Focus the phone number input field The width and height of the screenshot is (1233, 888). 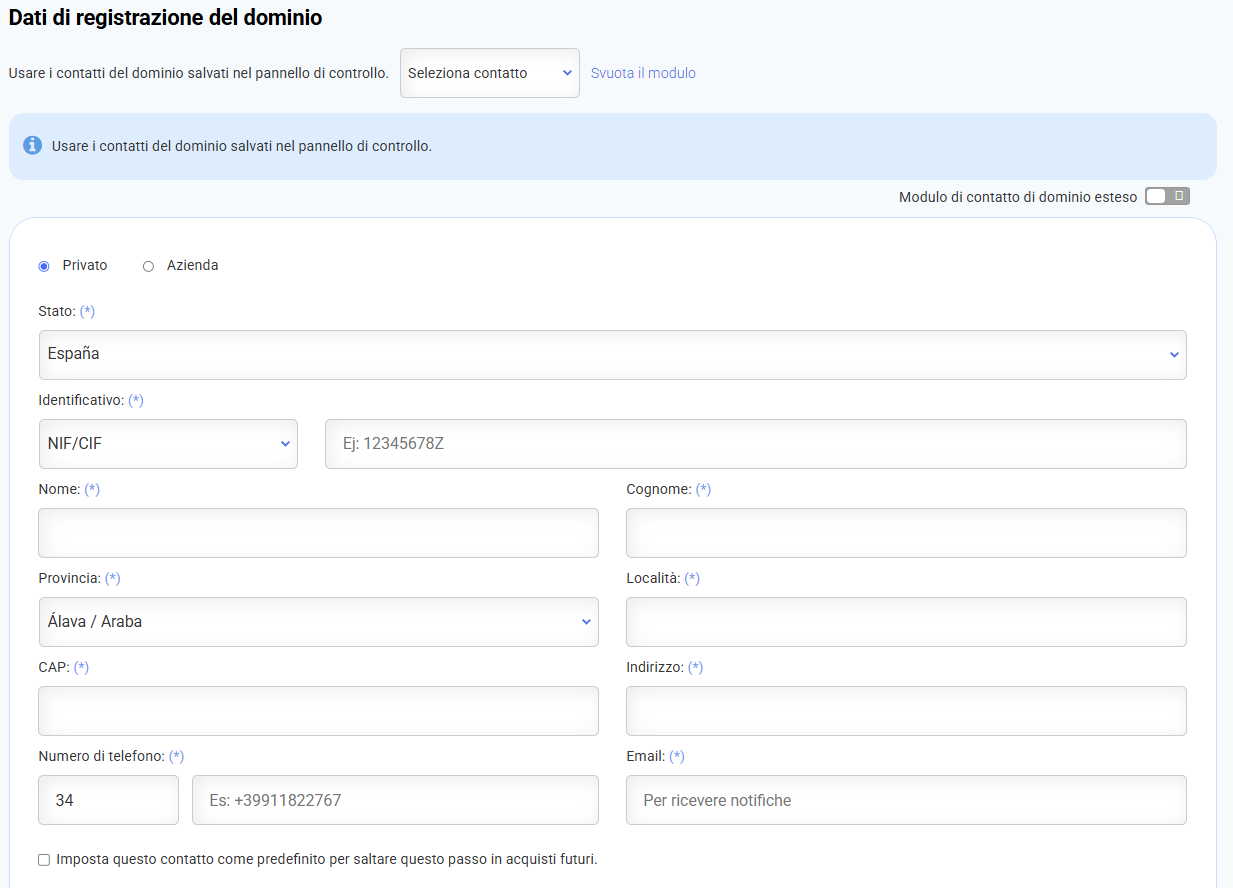coord(395,800)
